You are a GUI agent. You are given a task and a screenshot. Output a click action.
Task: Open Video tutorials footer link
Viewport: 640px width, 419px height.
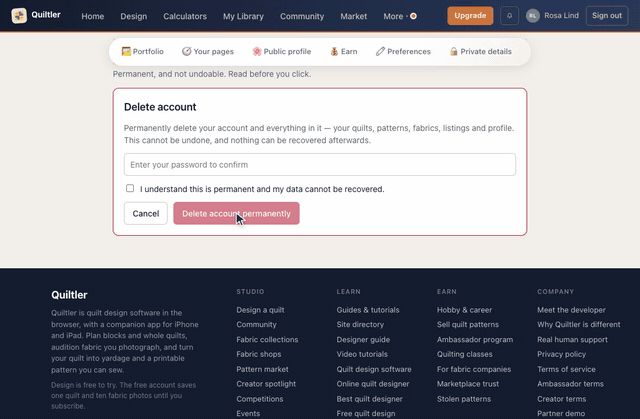[x=362, y=354]
